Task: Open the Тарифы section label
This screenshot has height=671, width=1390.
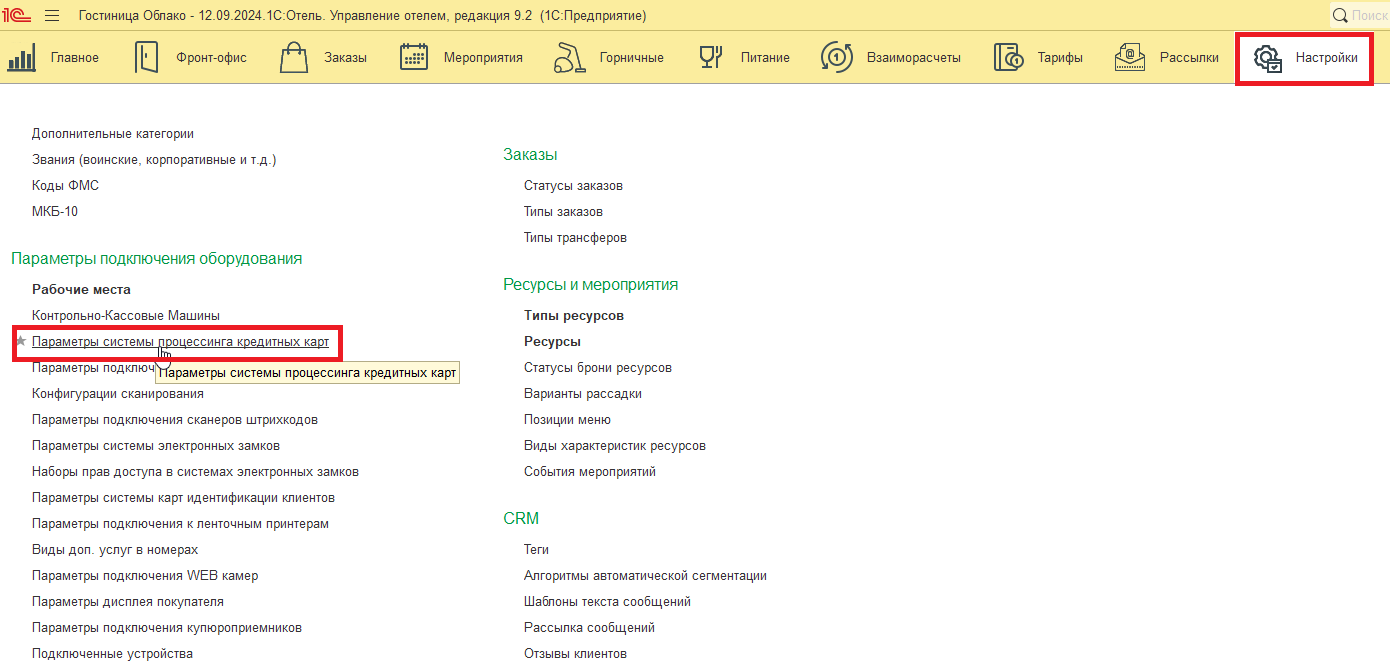Action: click(x=1060, y=58)
